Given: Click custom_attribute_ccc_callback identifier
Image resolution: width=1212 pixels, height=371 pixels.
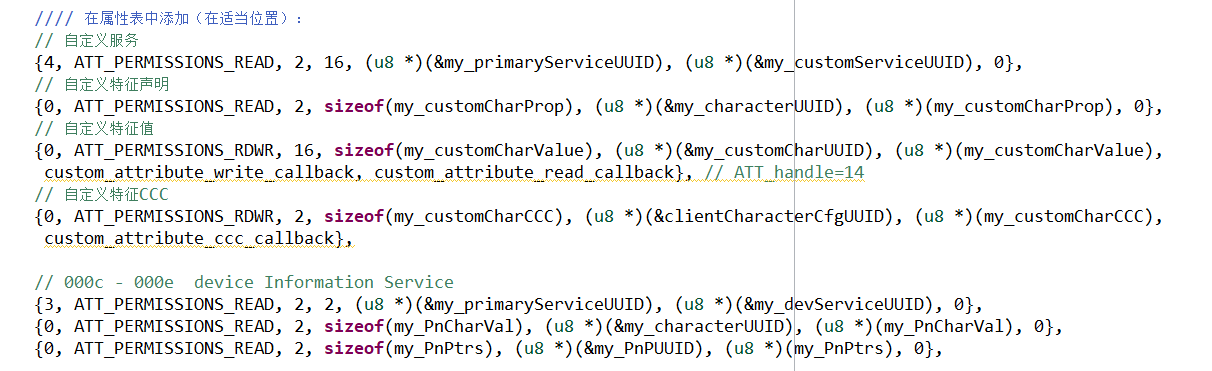Looking at the screenshot, I should [189, 238].
